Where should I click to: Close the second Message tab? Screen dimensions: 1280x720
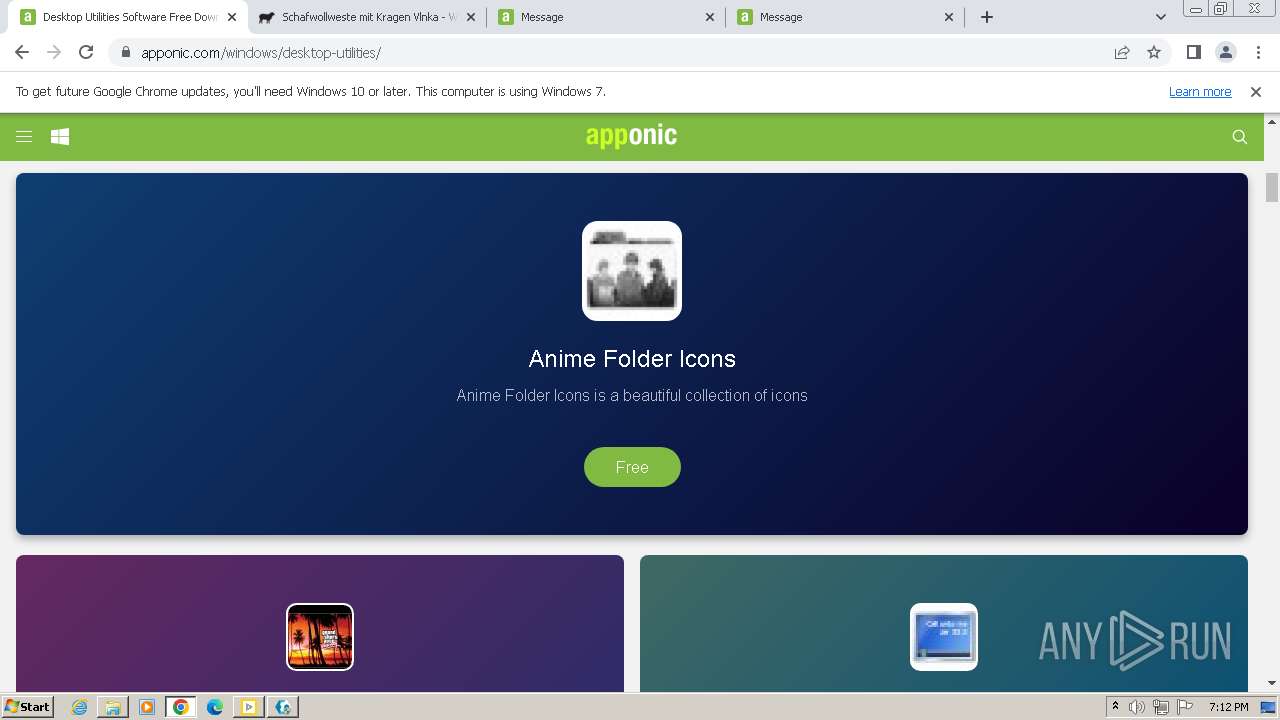point(949,17)
